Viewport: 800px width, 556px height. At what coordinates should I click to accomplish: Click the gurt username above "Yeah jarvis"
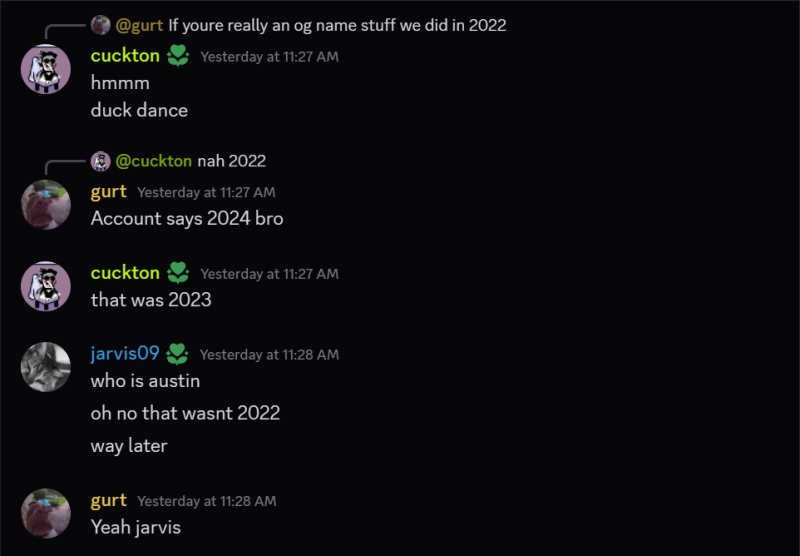[109, 500]
